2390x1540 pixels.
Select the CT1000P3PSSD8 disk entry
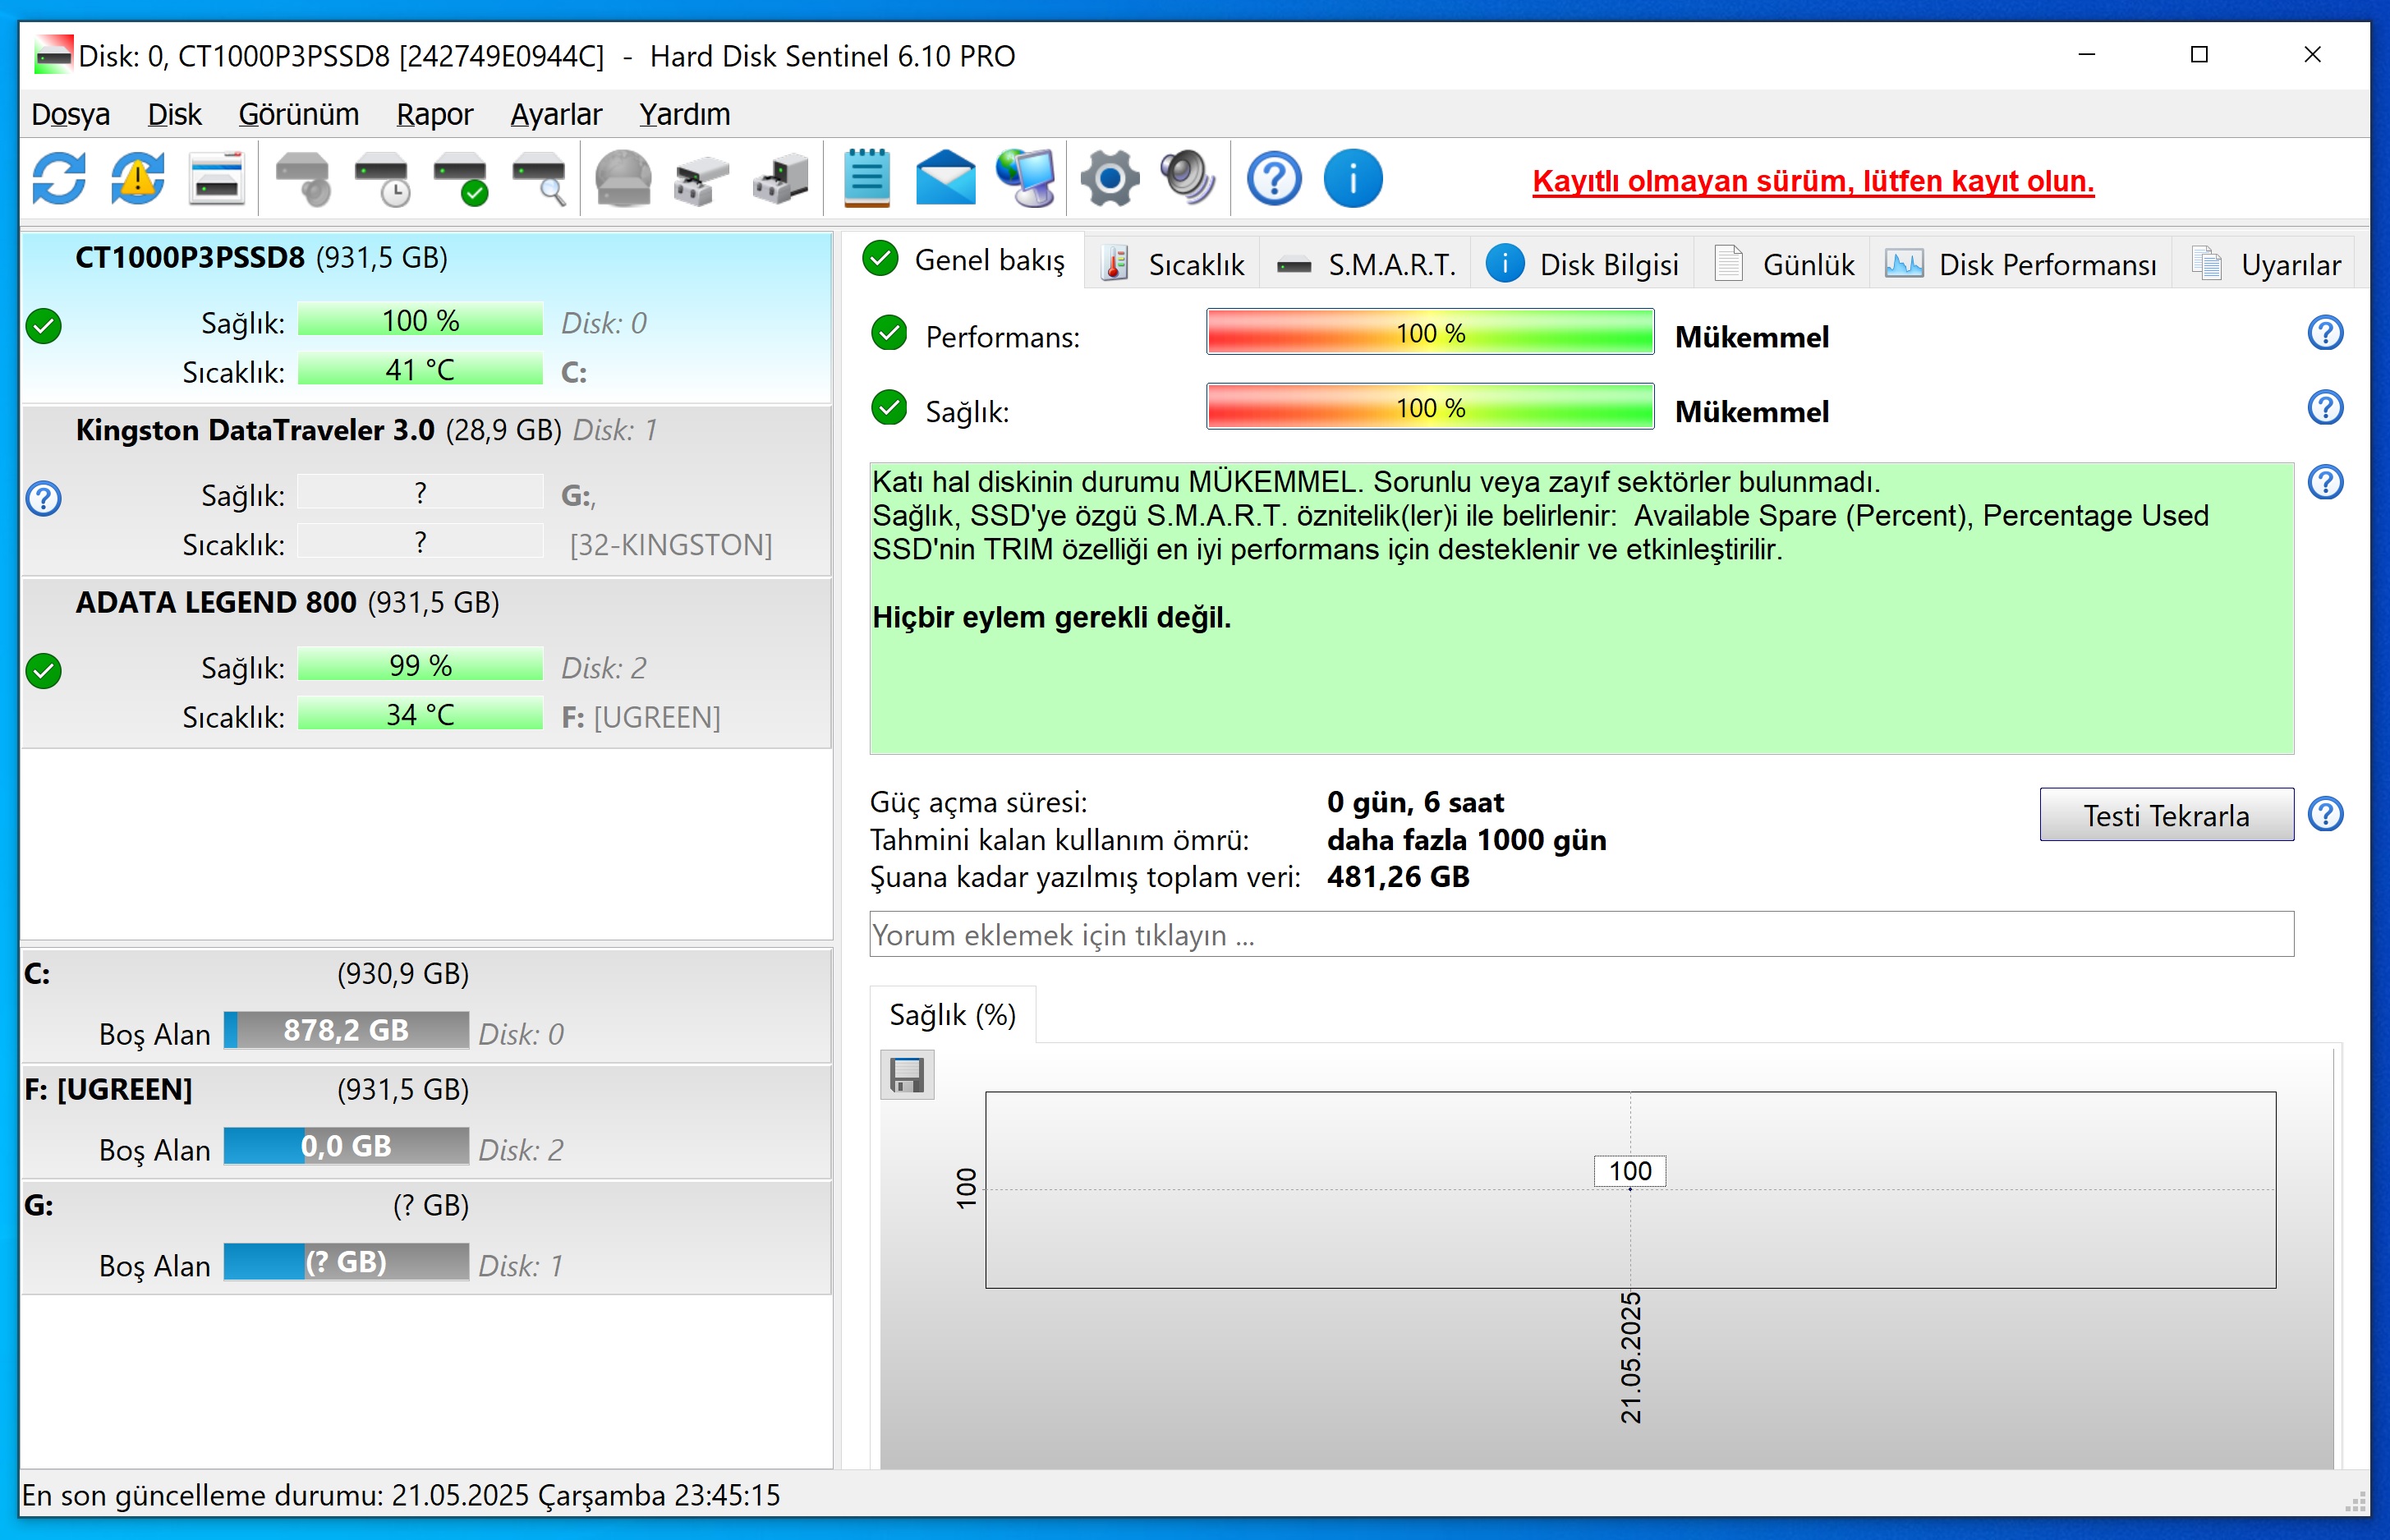426,318
